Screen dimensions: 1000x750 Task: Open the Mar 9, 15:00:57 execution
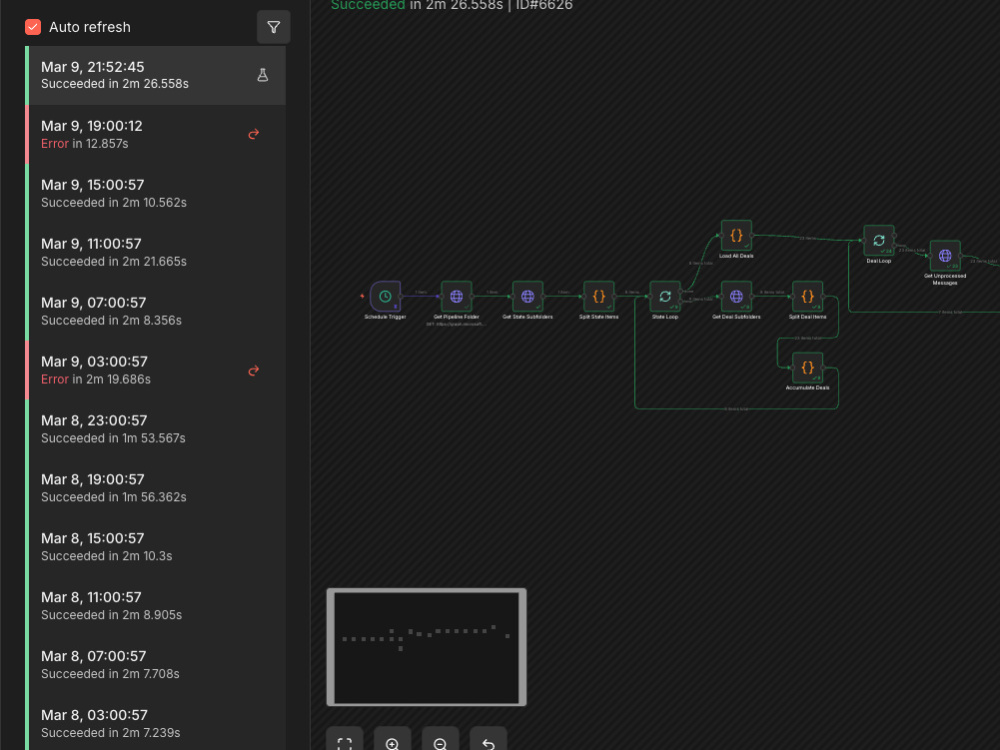point(156,193)
